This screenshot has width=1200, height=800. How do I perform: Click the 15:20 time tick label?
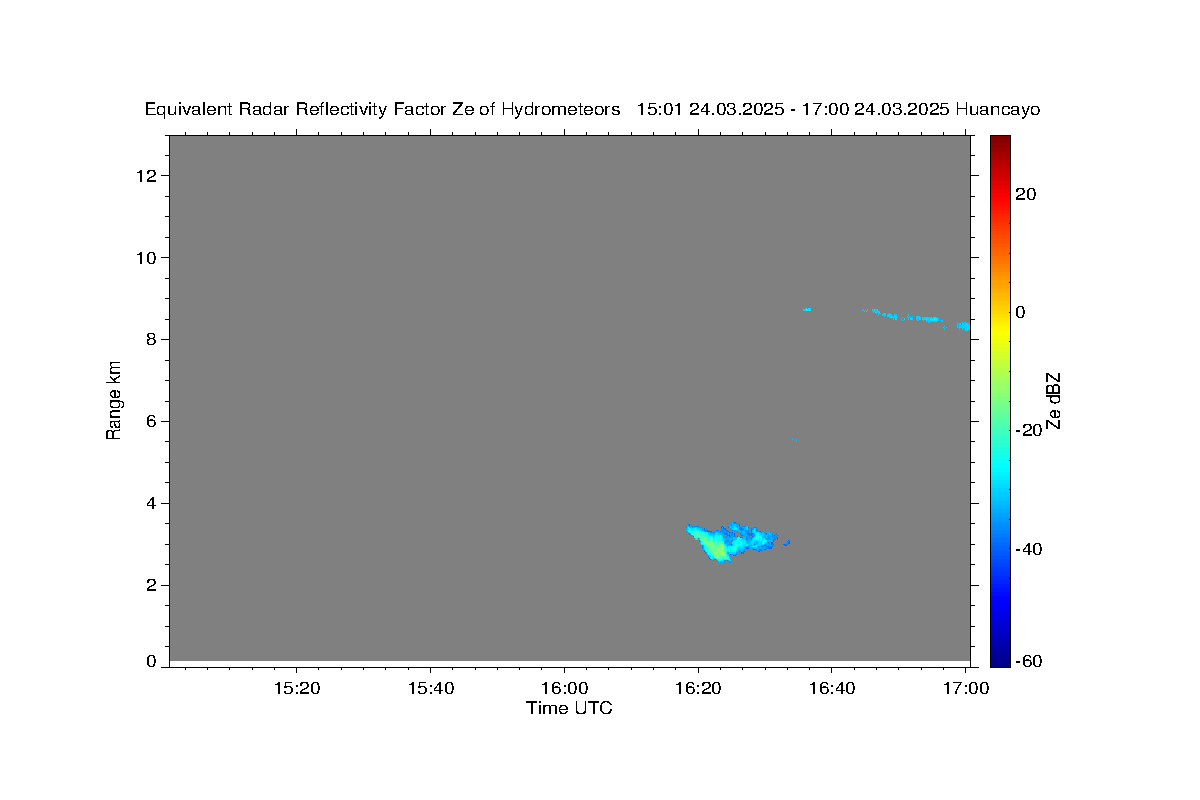(297, 688)
